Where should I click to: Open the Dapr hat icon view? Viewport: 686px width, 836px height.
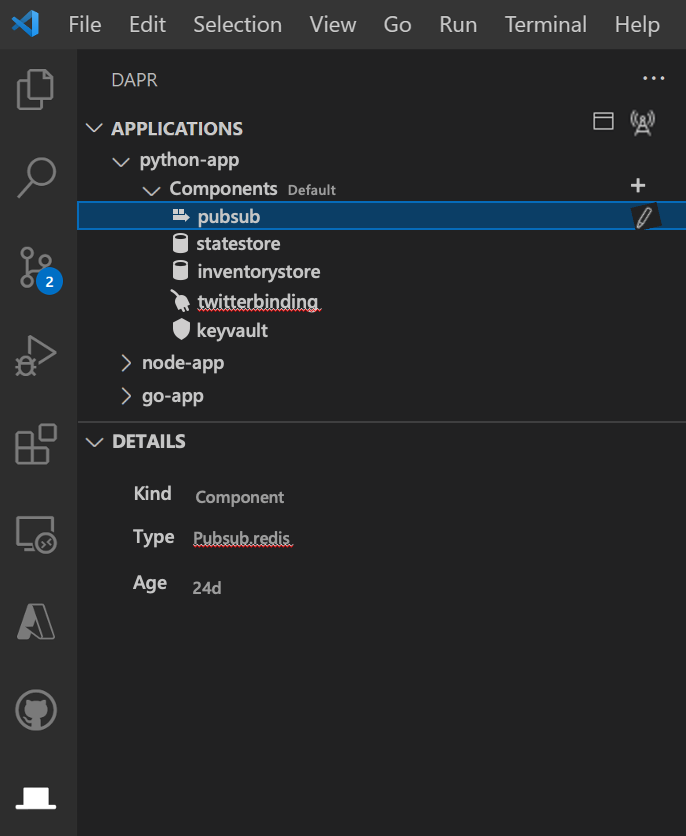(x=36, y=798)
